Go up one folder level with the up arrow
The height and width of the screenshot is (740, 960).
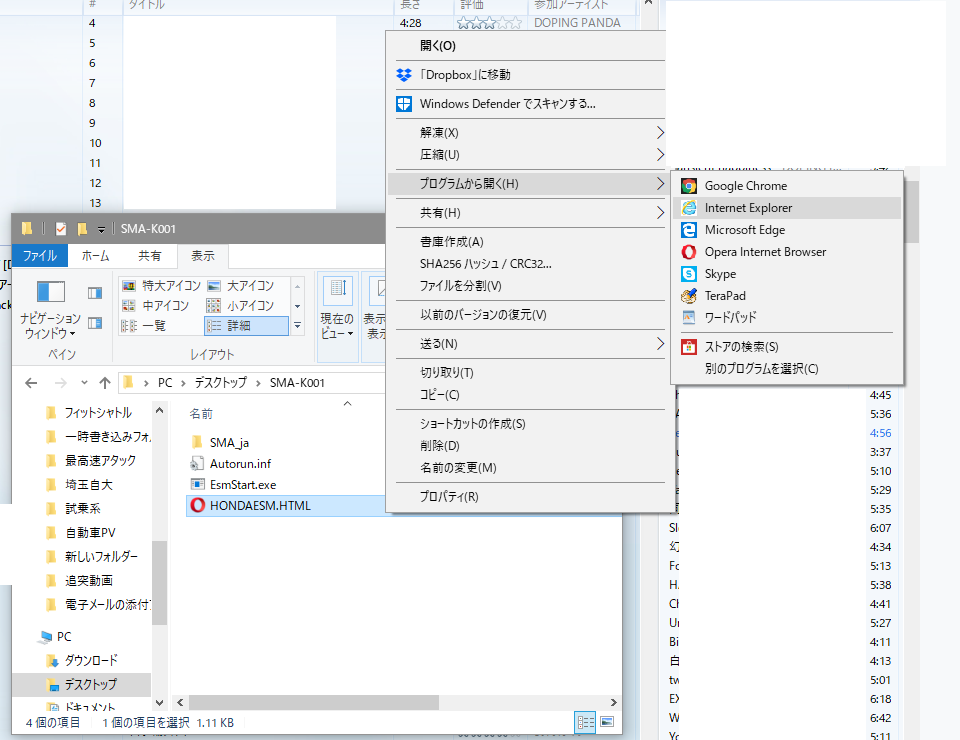[x=105, y=383]
